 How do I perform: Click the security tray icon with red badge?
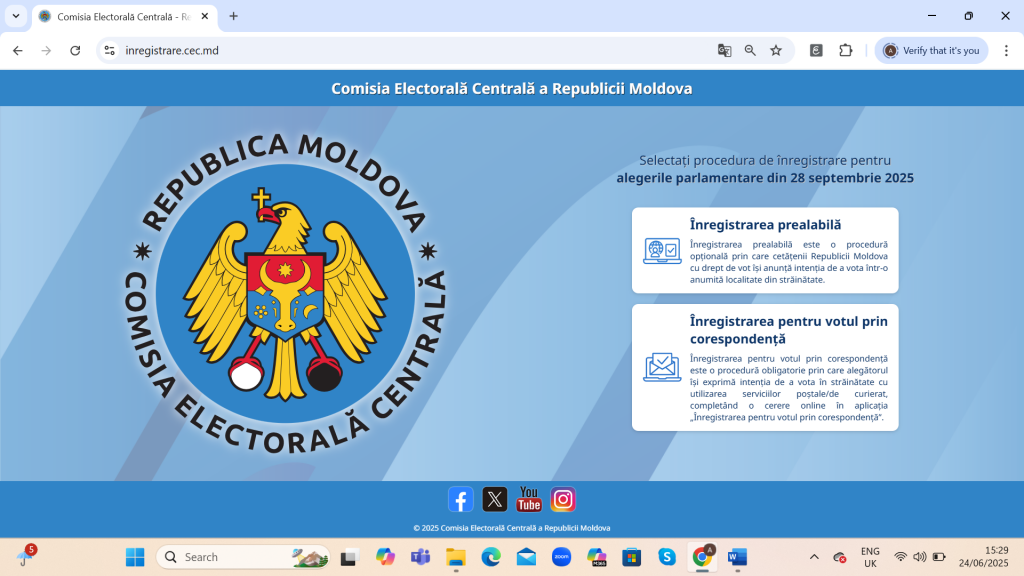click(840, 557)
